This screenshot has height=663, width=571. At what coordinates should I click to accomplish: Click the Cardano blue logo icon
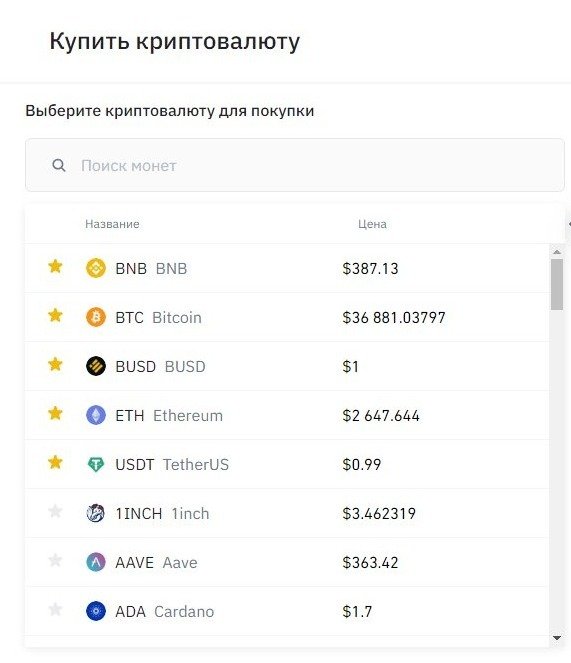96,611
